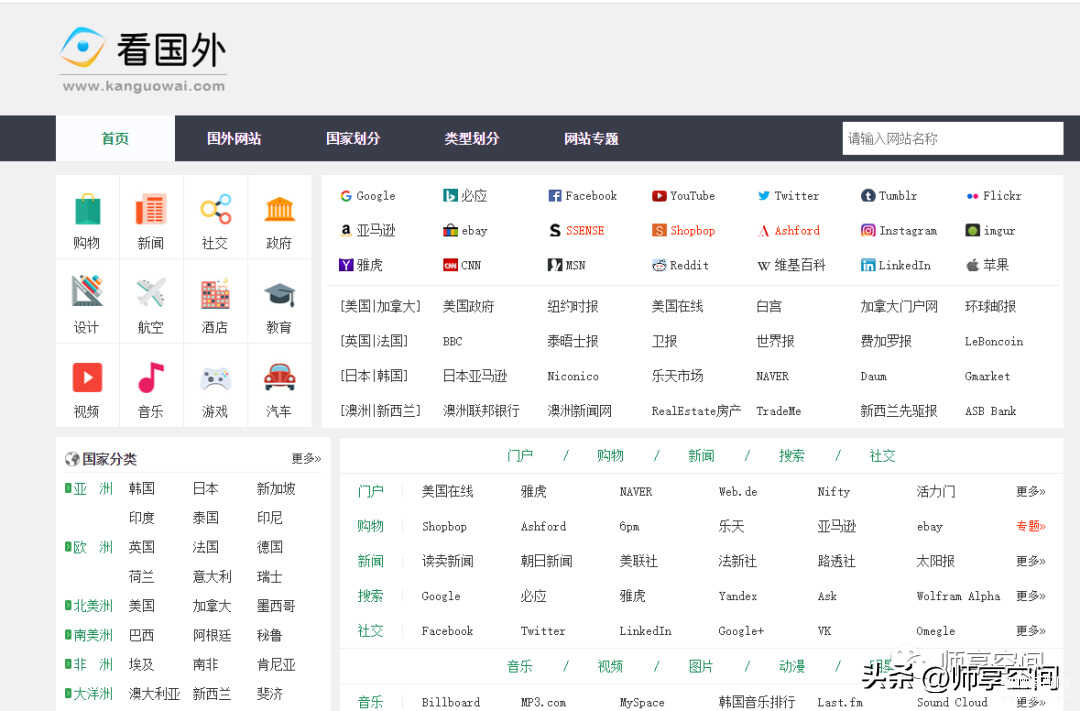Click the YouTube logo icon

pyautogui.click(x=659, y=196)
